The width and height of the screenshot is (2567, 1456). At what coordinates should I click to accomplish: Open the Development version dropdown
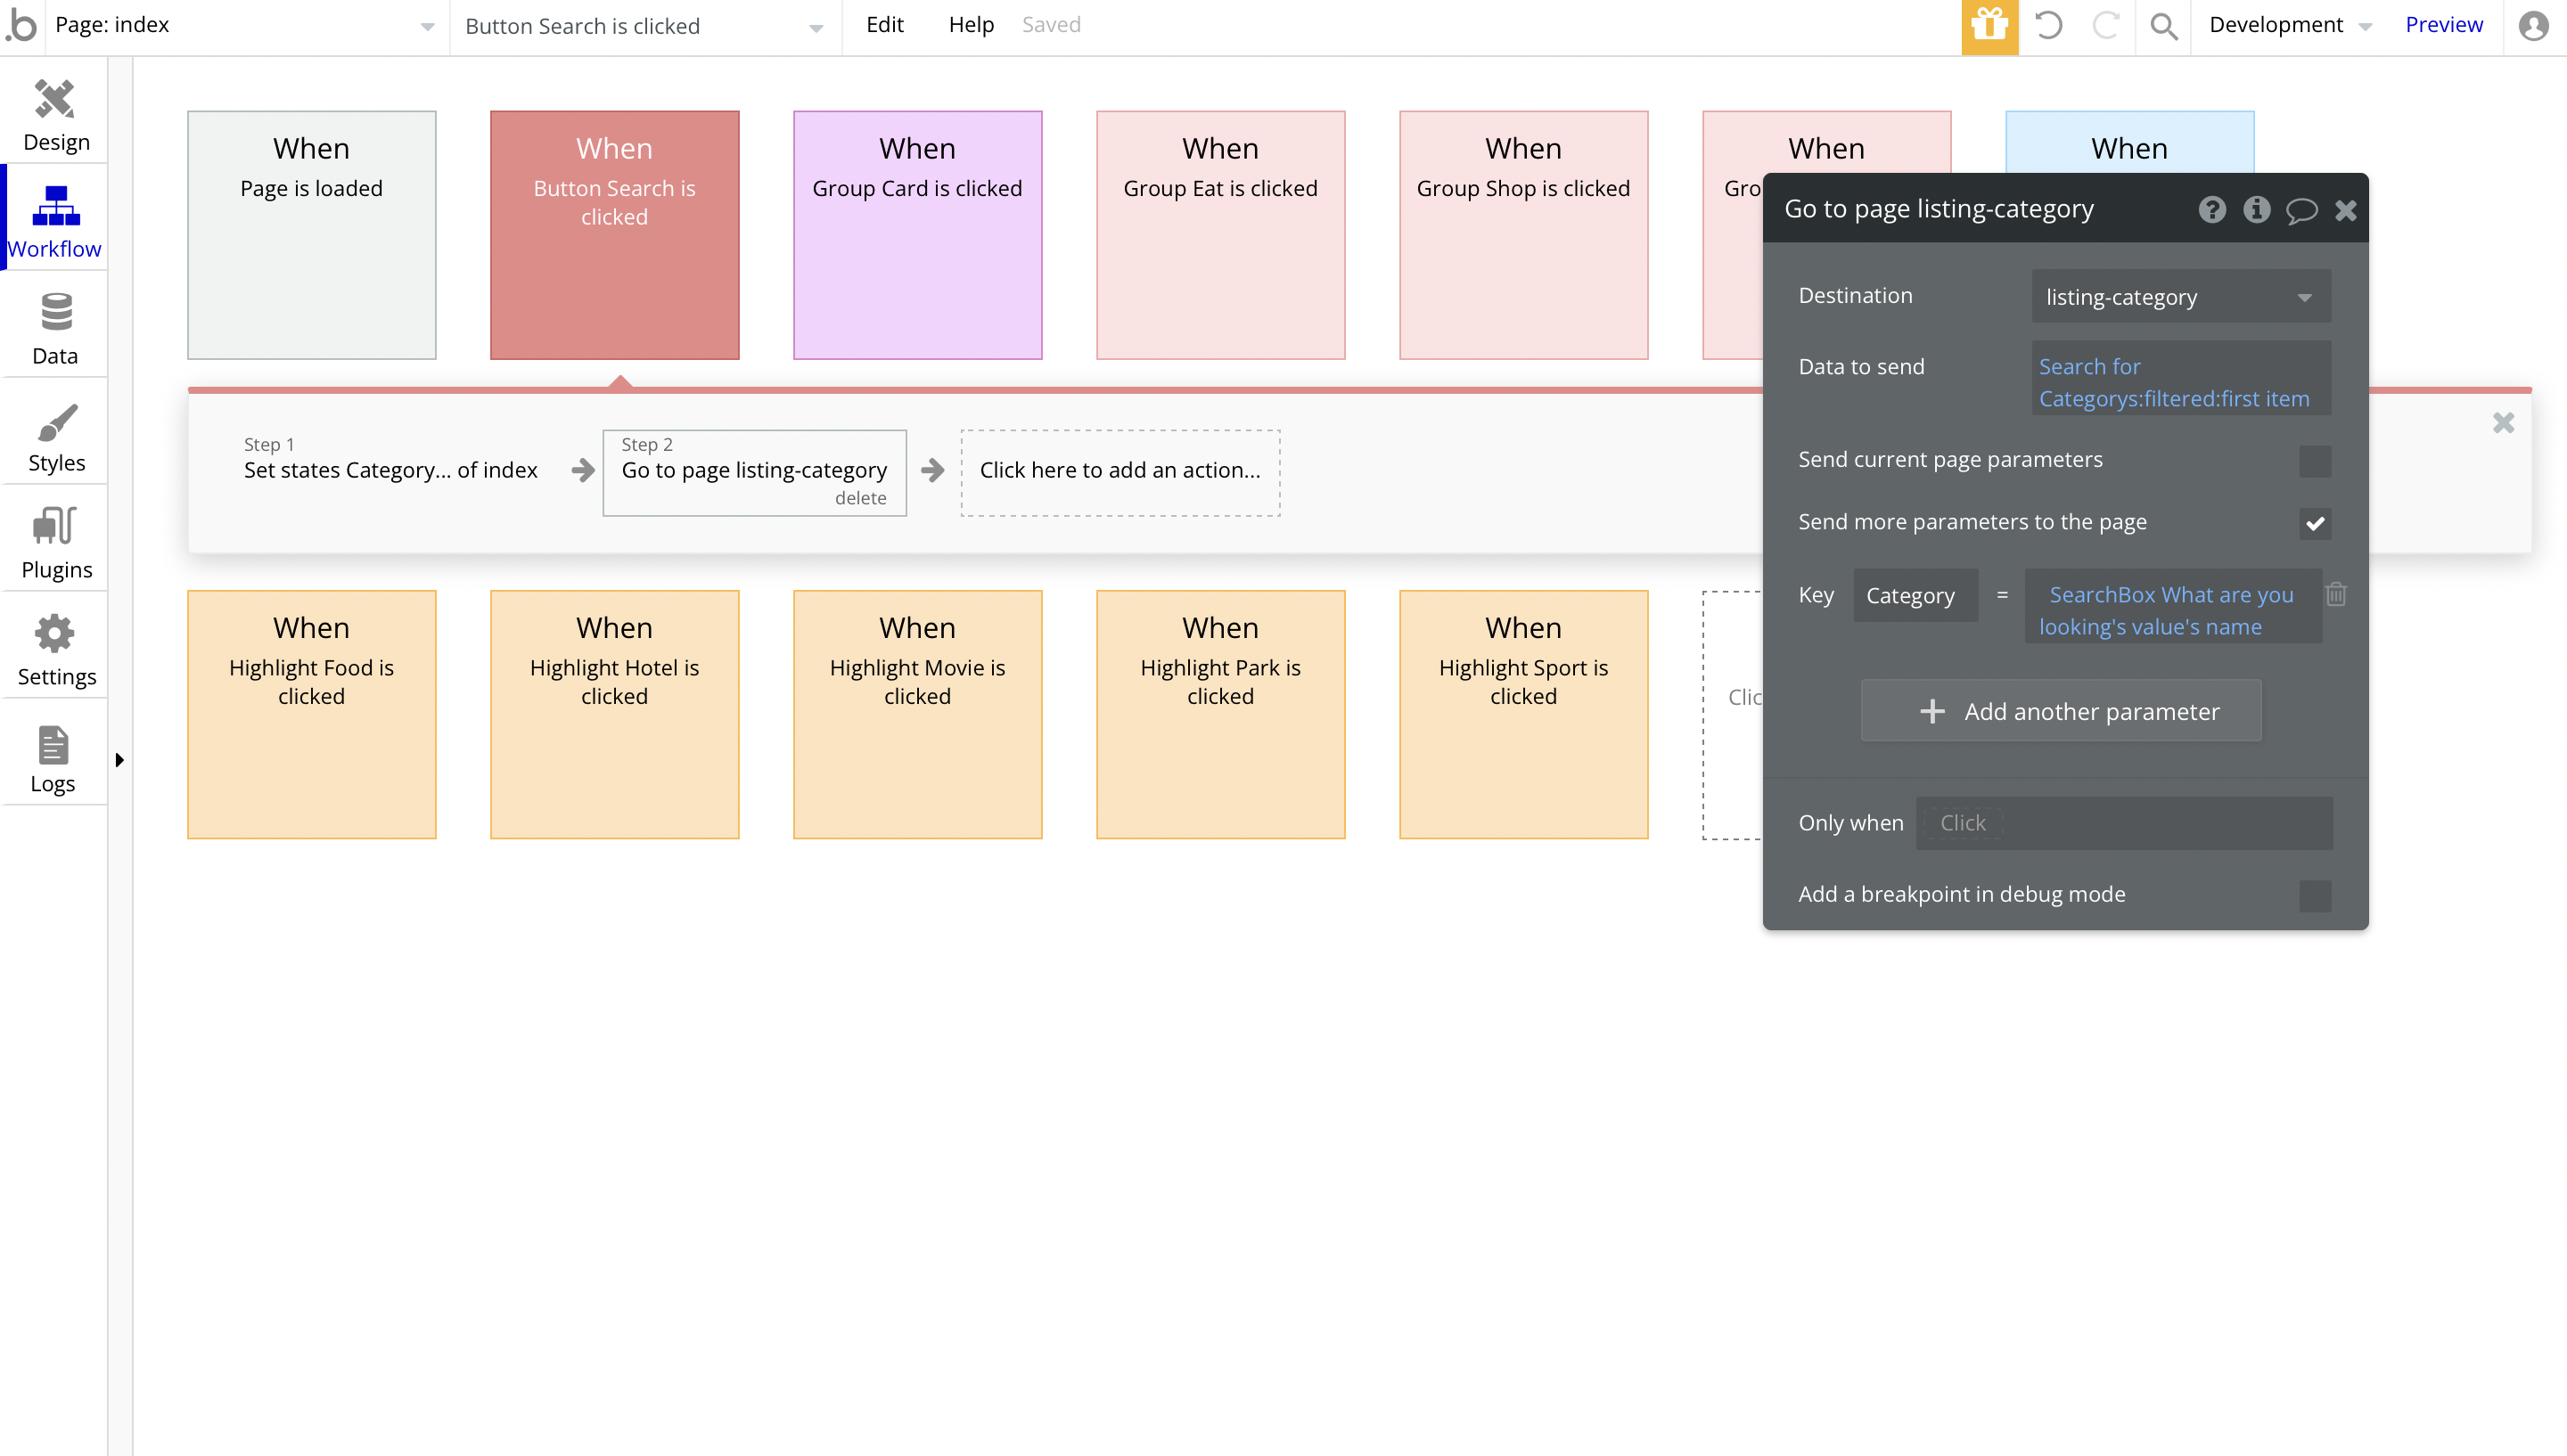point(2289,26)
